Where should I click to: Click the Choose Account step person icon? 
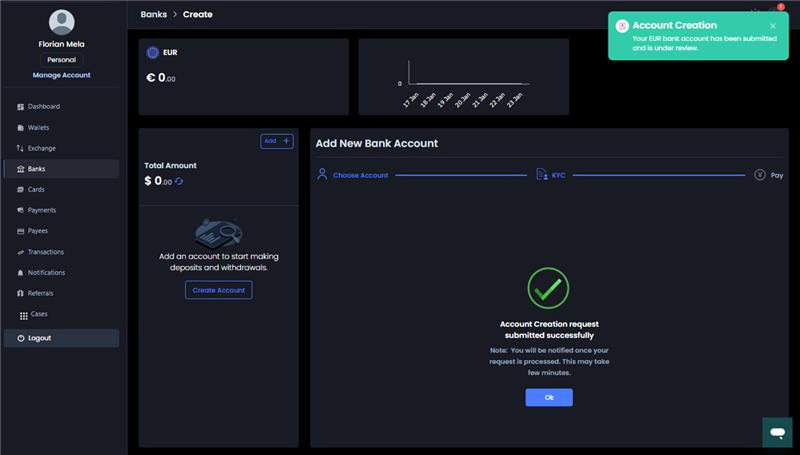pos(322,174)
